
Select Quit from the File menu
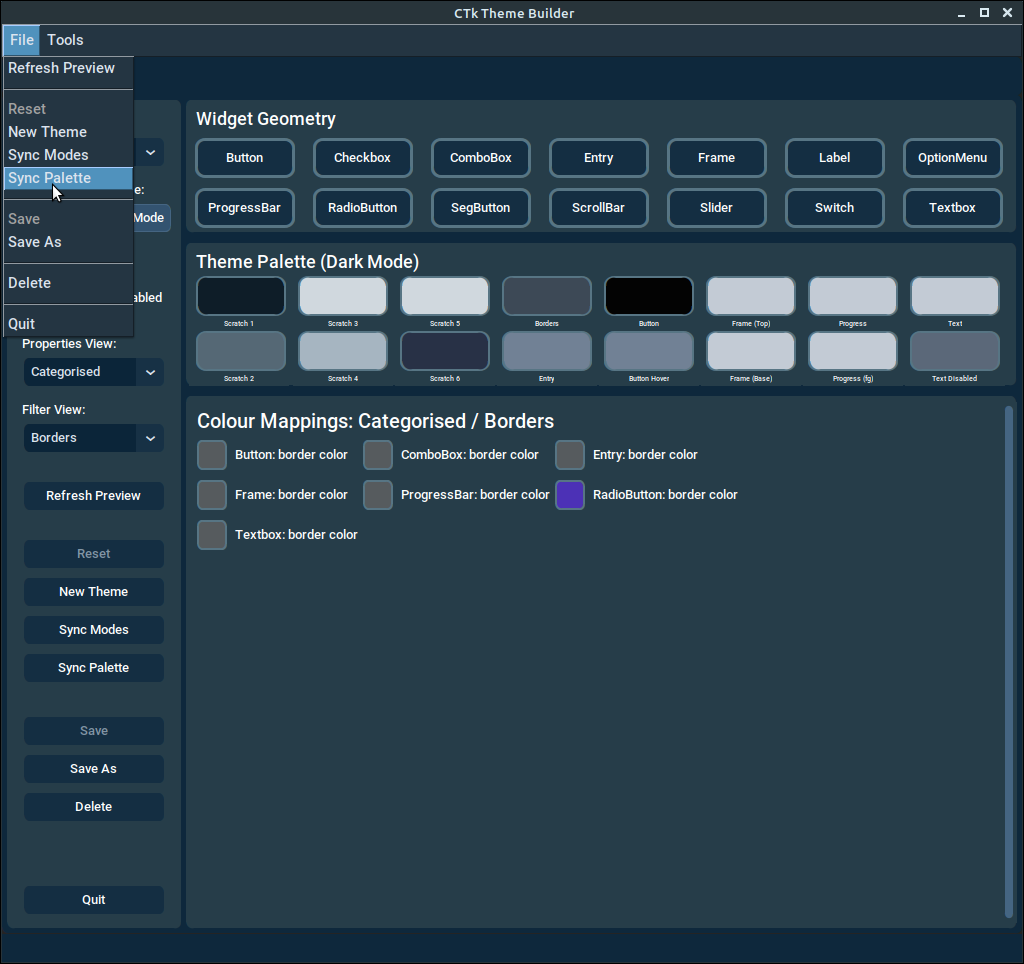point(69,324)
